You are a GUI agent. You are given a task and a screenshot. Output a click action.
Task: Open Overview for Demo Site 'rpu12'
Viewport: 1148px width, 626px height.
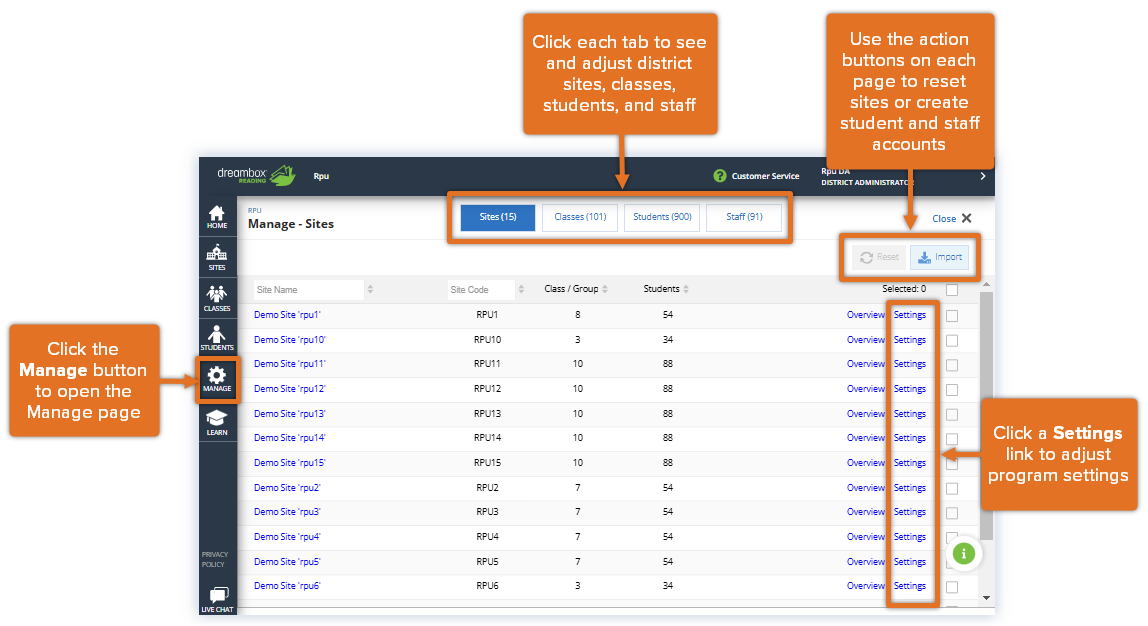tap(865, 389)
